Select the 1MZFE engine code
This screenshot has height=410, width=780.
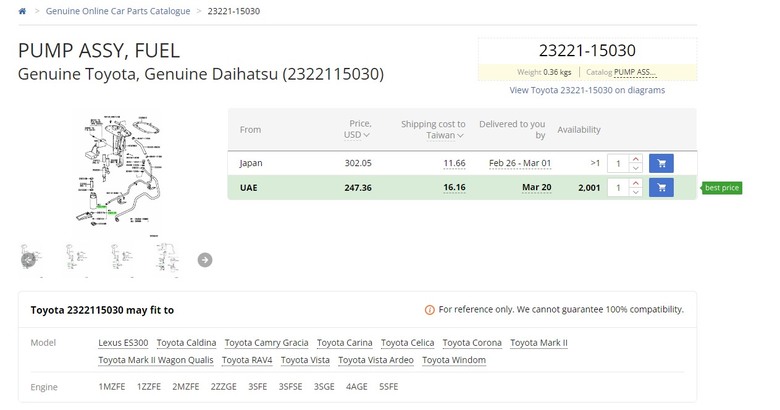pos(112,387)
